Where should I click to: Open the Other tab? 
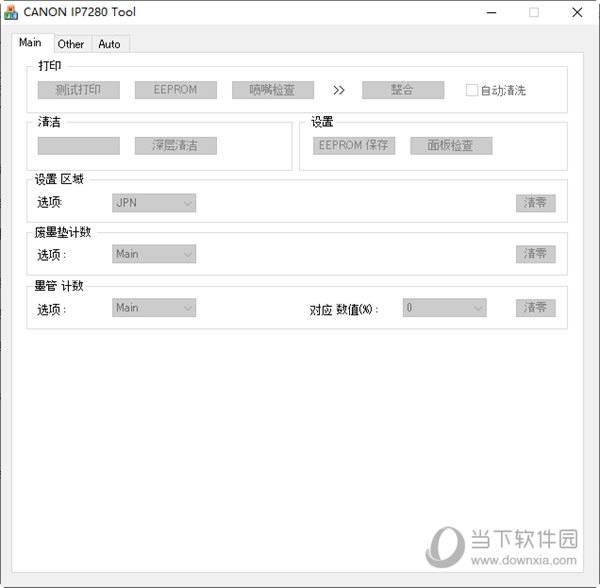coord(72,44)
